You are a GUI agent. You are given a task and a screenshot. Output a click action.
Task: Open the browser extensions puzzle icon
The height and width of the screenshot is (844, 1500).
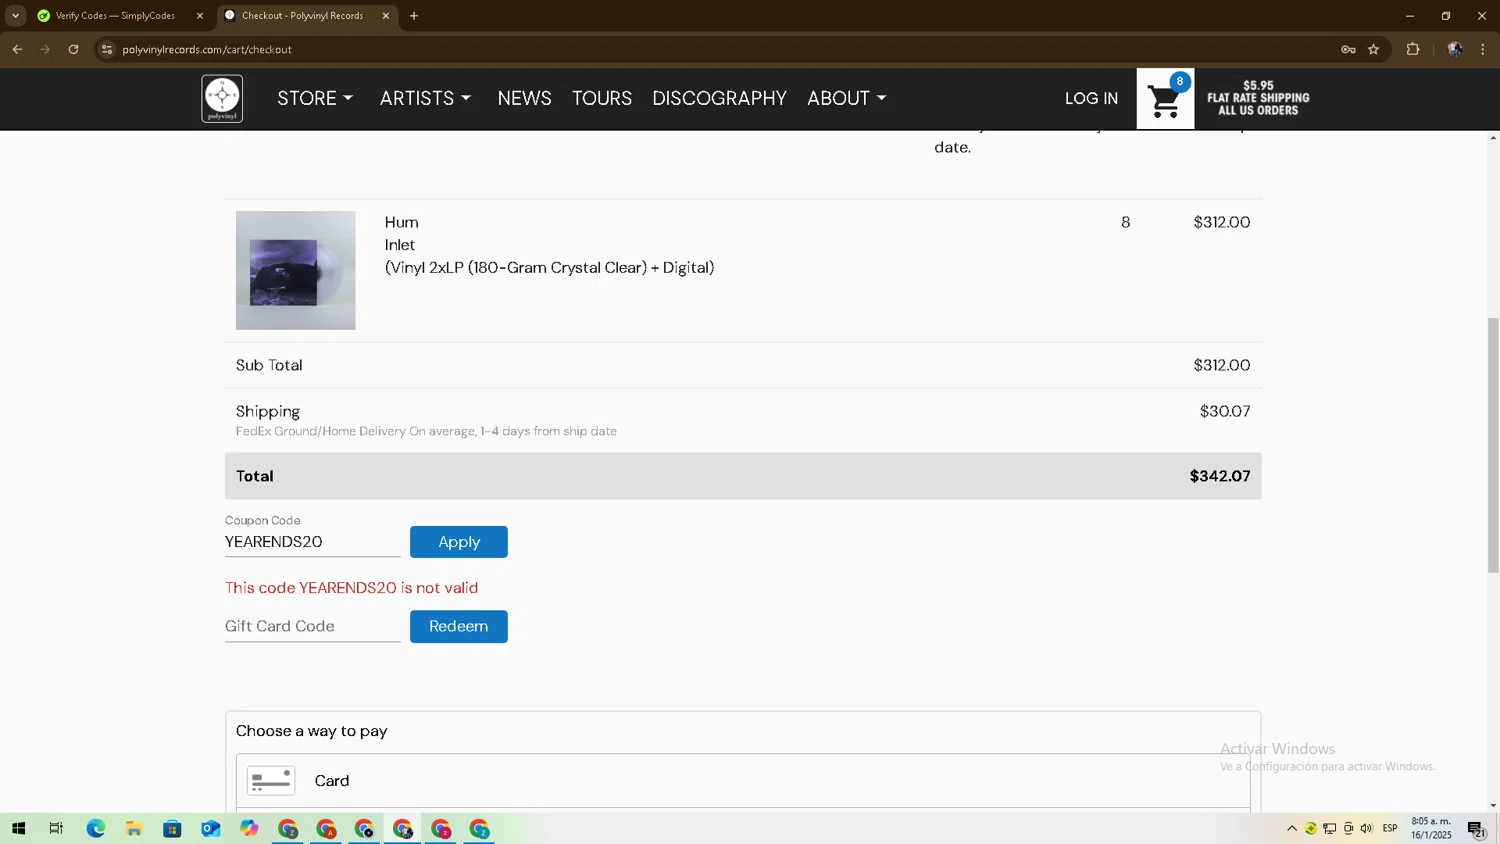click(1413, 49)
